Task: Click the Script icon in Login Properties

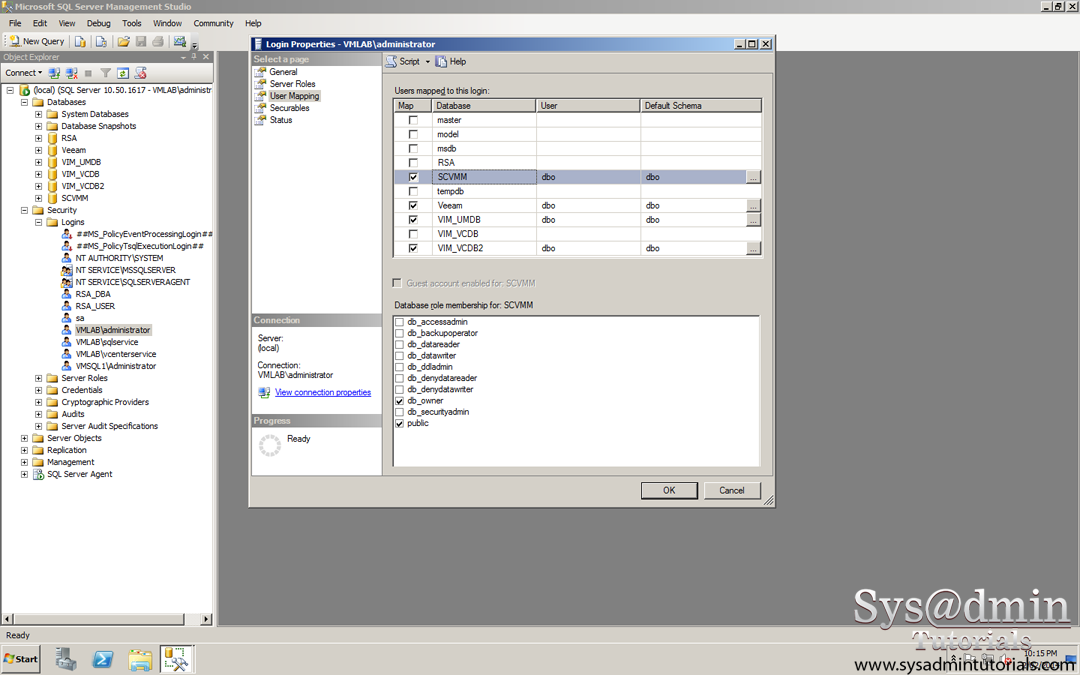Action: click(391, 62)
